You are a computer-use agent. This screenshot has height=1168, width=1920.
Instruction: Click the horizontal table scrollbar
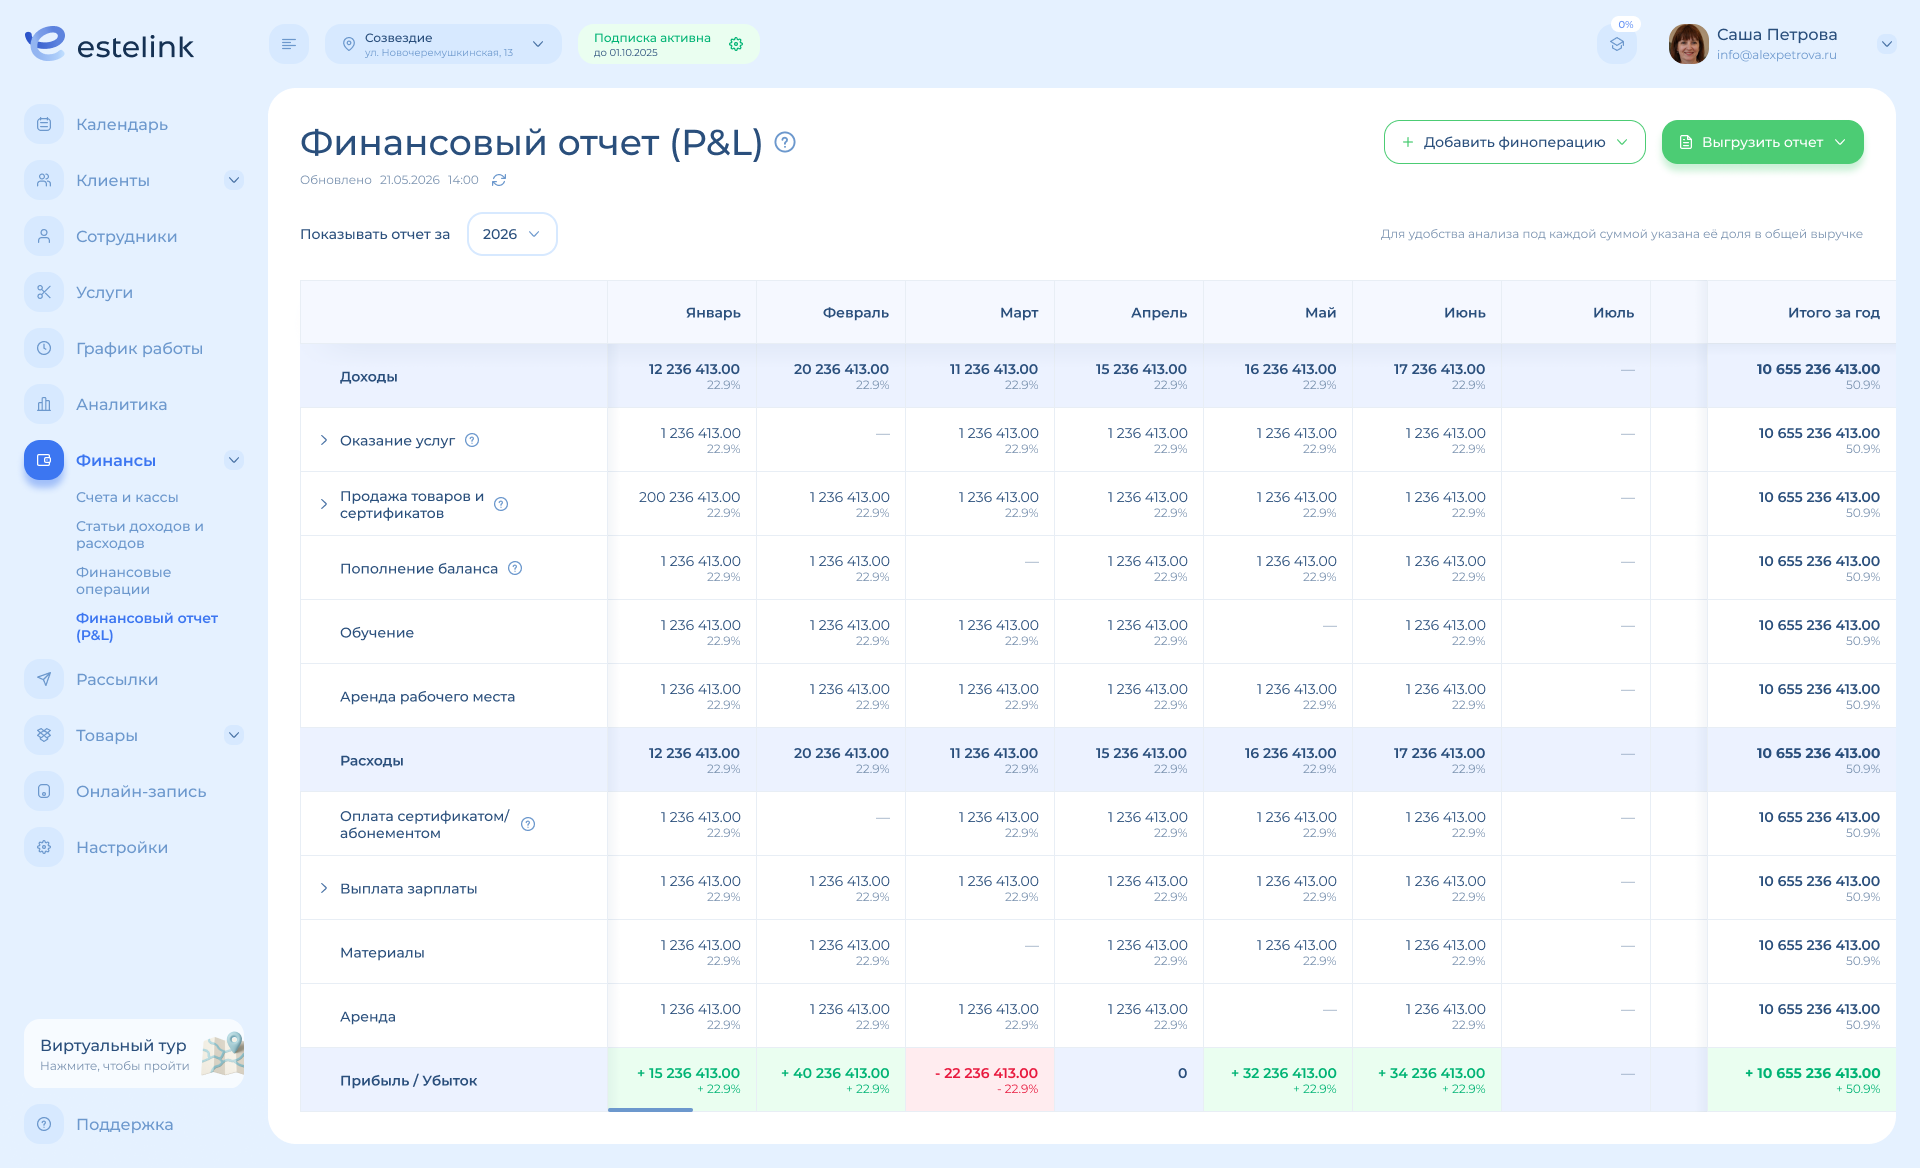650,1109
